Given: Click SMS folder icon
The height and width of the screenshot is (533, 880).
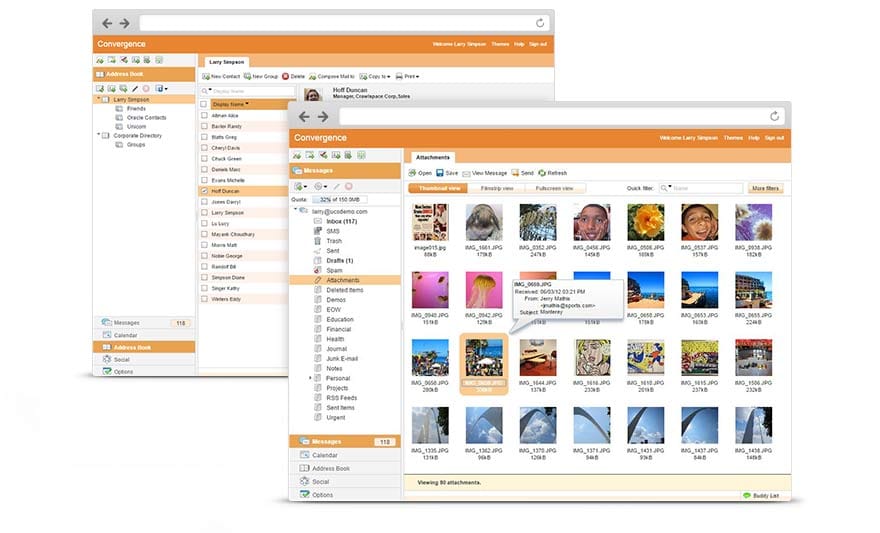Looking at the screenshot, I should tap(318, 231).
